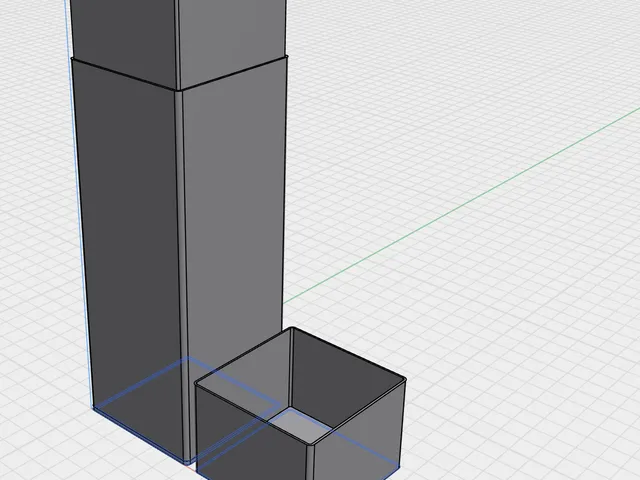Click the green axis line on grid

[x=461, y=207]
